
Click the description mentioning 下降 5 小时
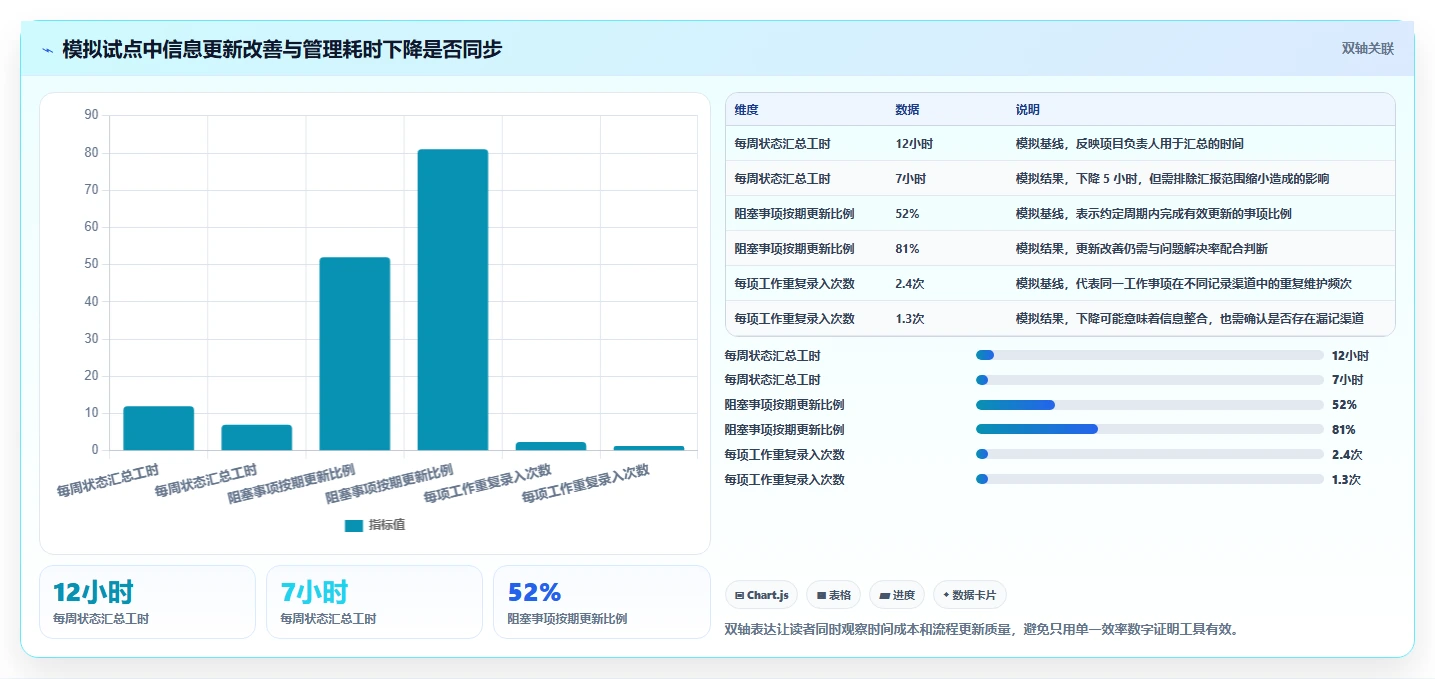[x=1172, y=179]
